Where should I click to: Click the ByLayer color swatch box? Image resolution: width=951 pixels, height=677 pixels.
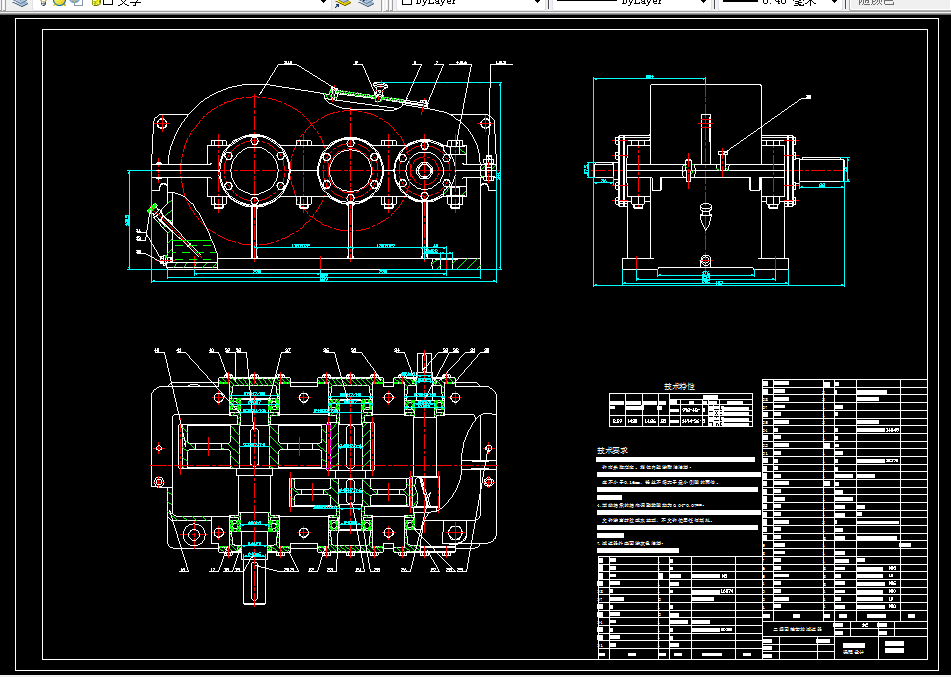(408, 2)
